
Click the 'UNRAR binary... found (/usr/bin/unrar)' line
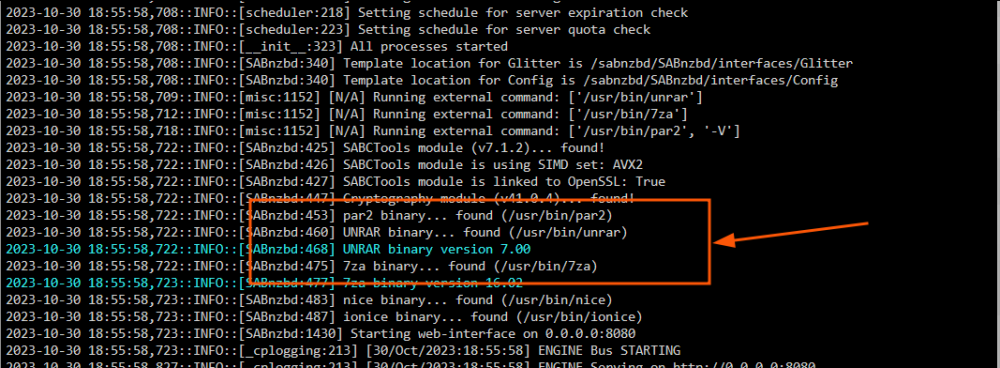pyautogui.click(x=317, y=232)
